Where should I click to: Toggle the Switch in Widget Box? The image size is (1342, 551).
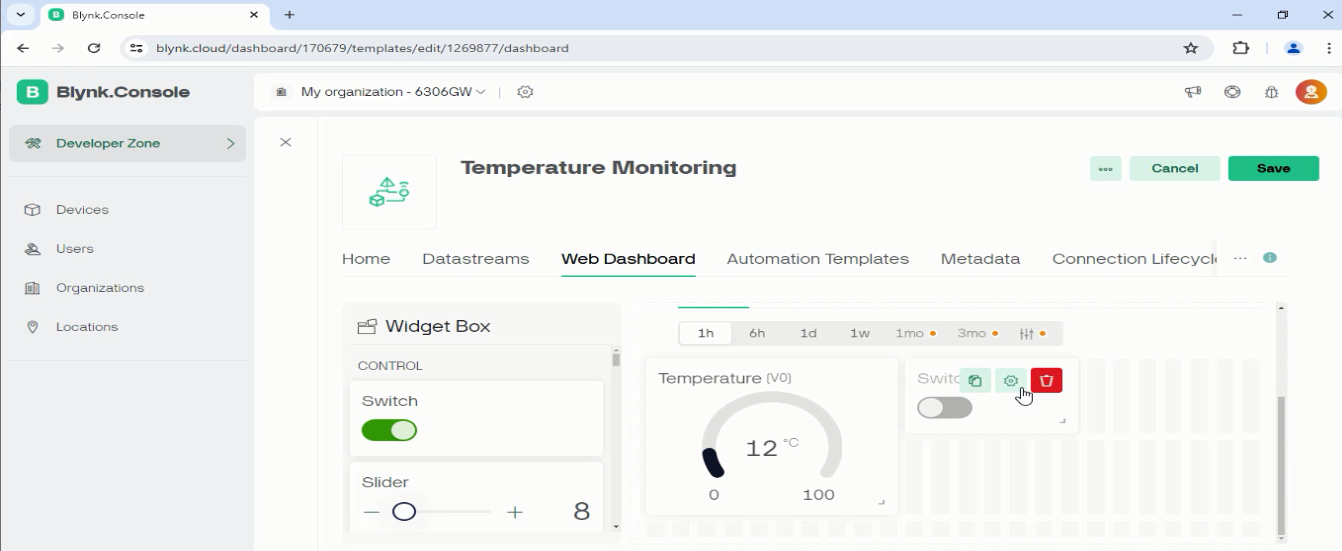pyautogui.click(x=389, y=430)
